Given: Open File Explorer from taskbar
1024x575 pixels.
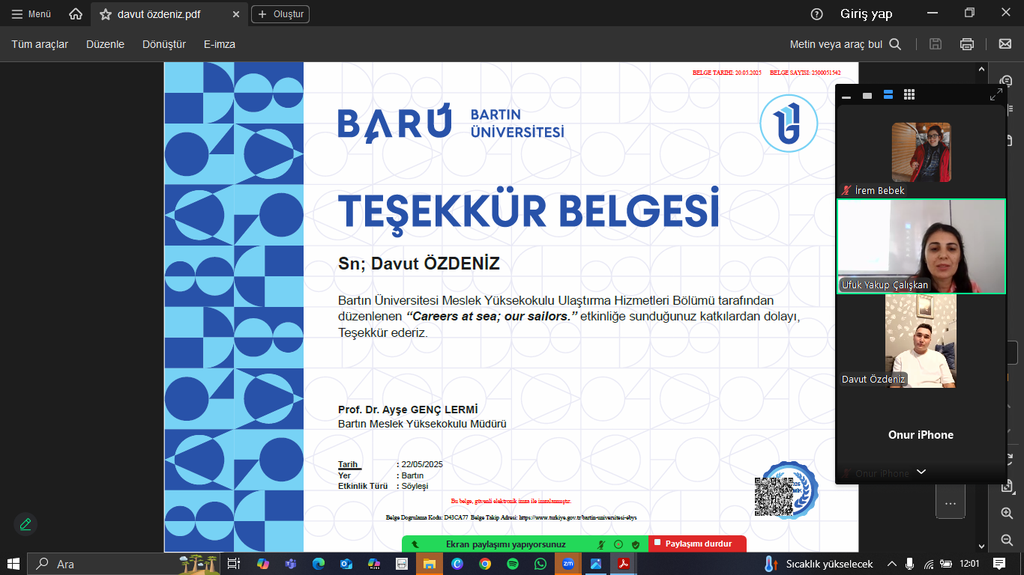Looking at the screenshot, I should tap(429, 563).
